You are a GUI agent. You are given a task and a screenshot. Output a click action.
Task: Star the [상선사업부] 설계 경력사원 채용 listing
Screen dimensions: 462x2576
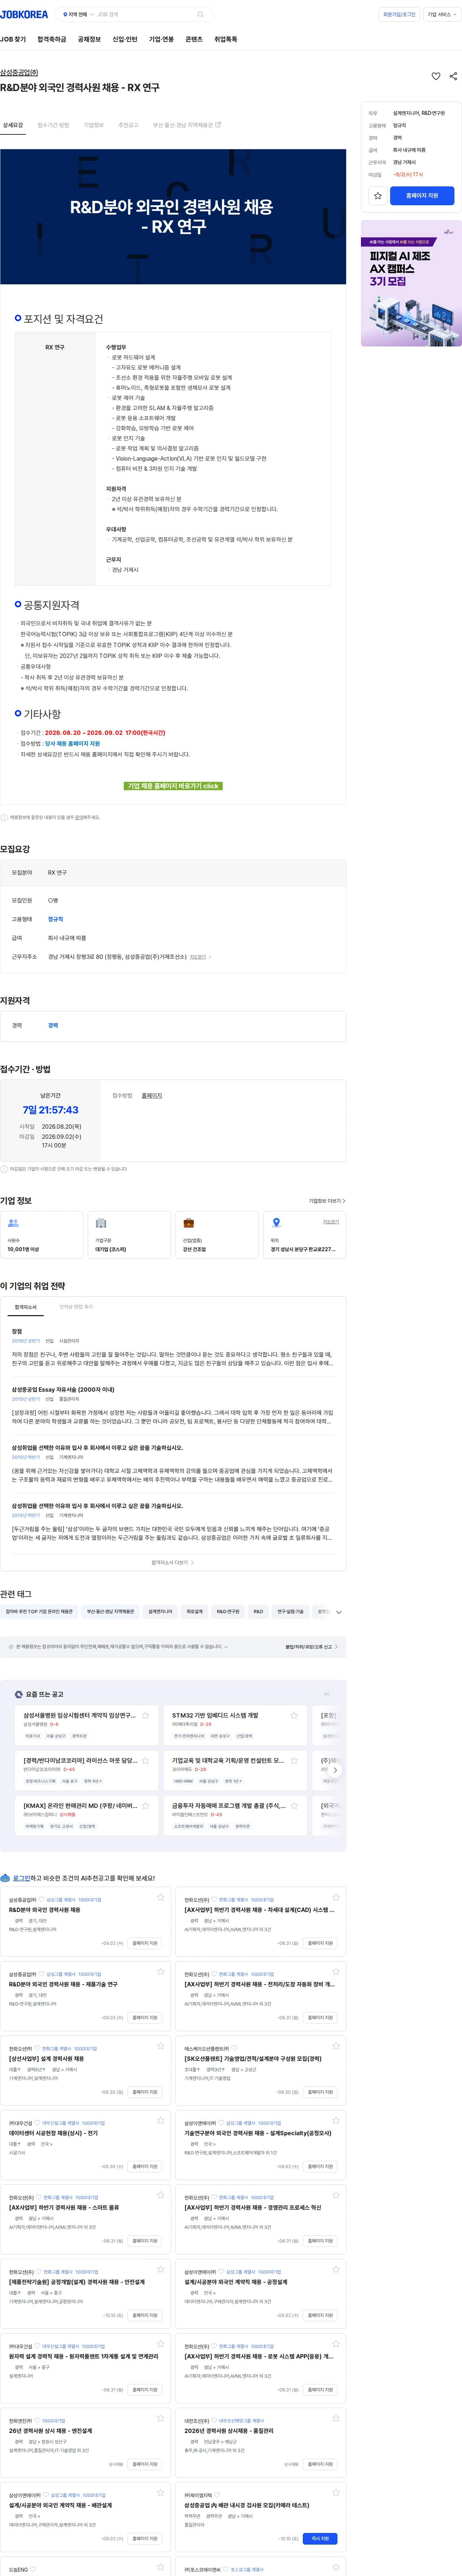[160, 2046]
